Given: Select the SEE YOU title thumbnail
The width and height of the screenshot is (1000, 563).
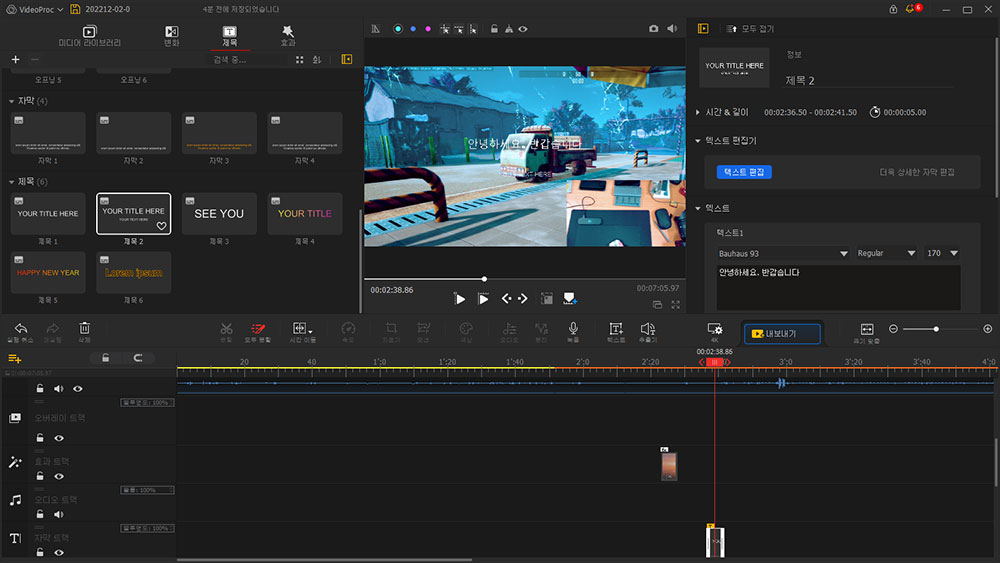Looking at the screenshot, I should pos(219,214).
